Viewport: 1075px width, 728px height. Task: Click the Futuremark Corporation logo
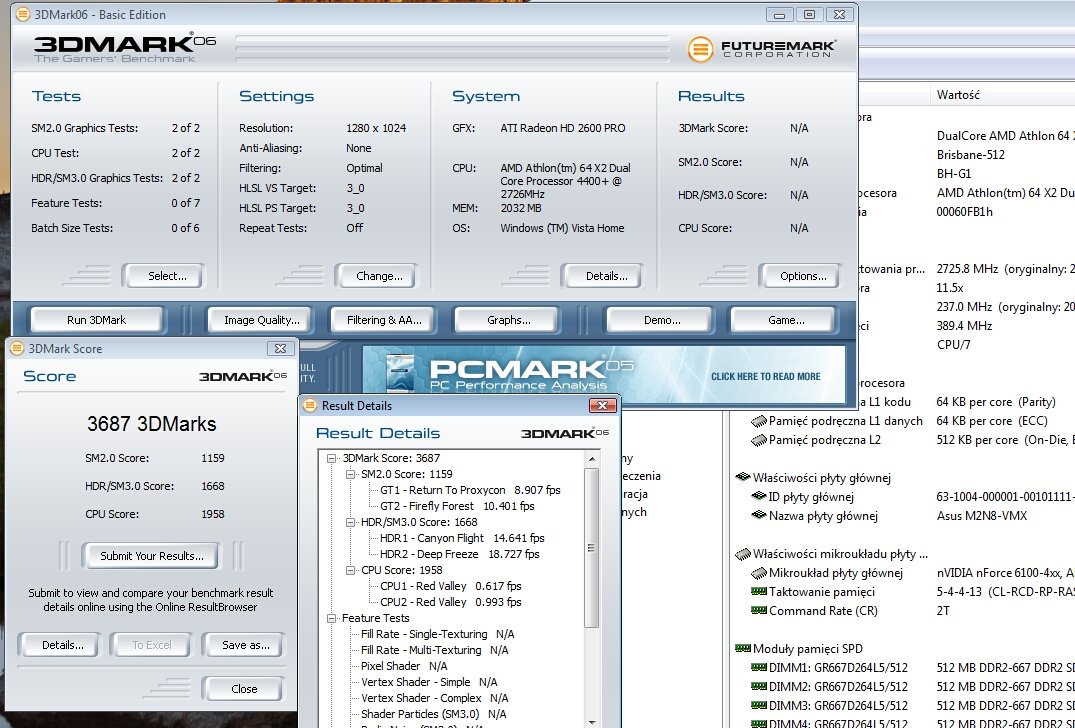coord(761,49)
